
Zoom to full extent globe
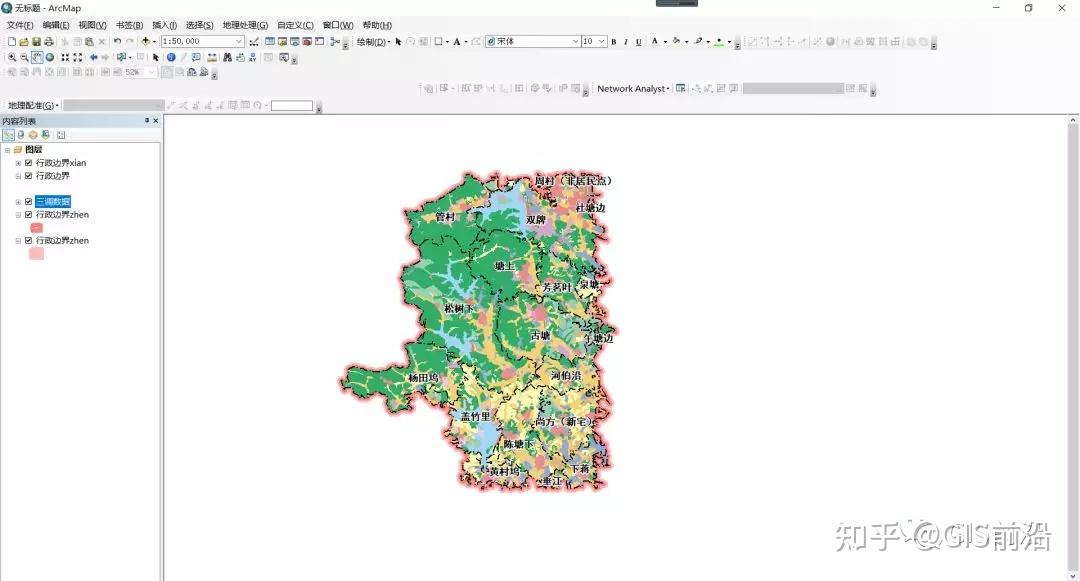coord(50,57)
